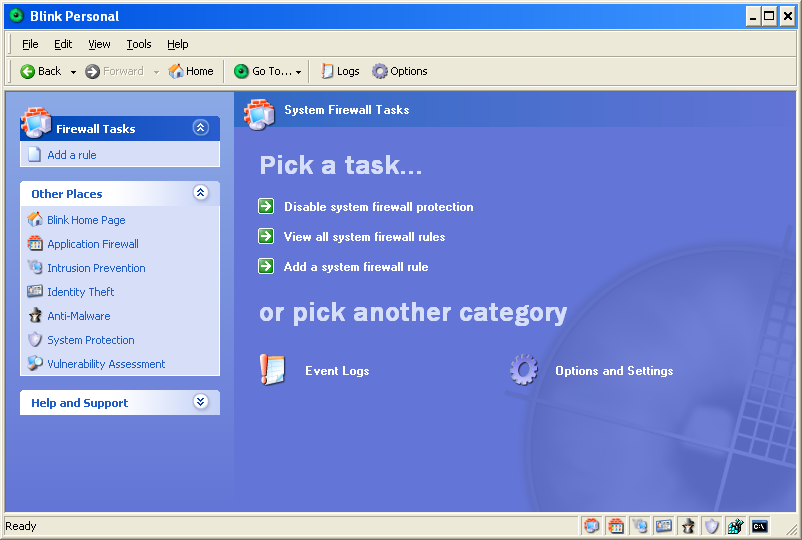This screenshot has width=802, height=540.
Task: Click the Firewall Tasks panel header
Action: (120, 128)
